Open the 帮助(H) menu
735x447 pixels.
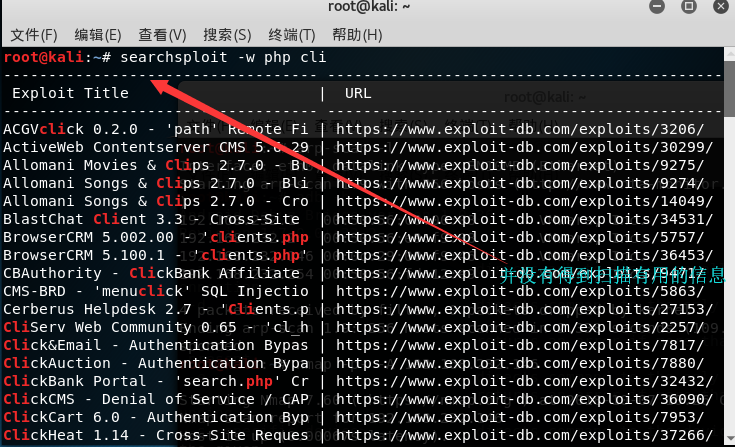pos(357,35)
